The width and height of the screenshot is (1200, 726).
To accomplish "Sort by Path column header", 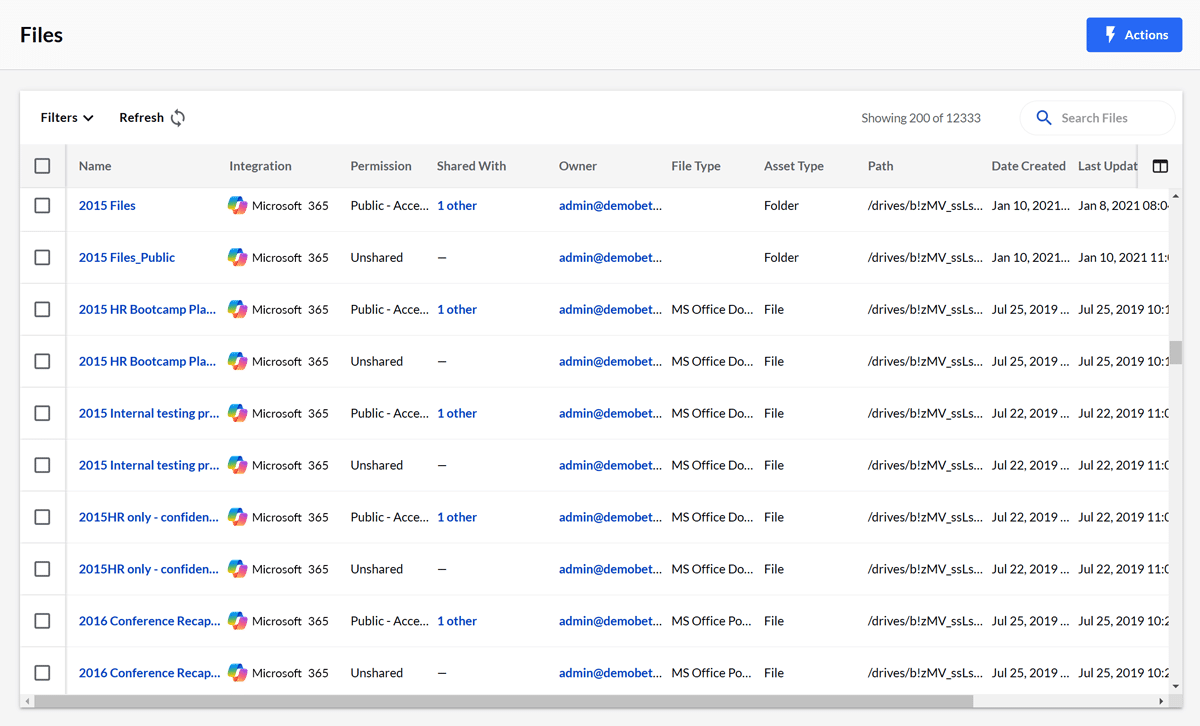I will (881, 166).
